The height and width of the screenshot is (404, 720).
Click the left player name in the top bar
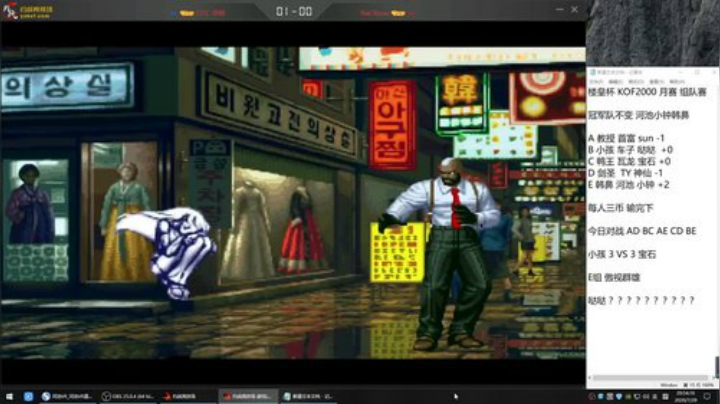(x=211, y=13)
